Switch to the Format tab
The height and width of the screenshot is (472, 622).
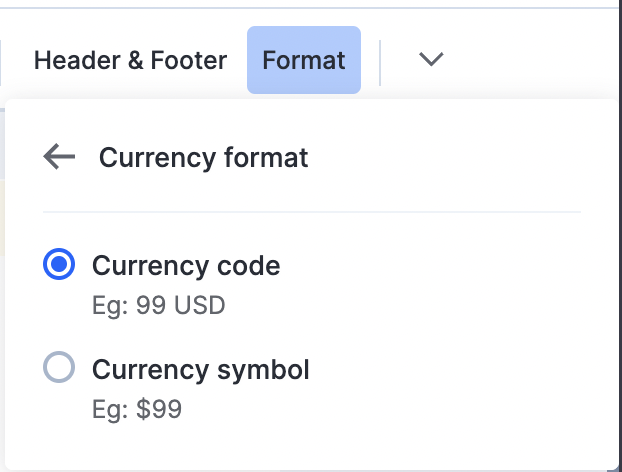tap(304, 60)
